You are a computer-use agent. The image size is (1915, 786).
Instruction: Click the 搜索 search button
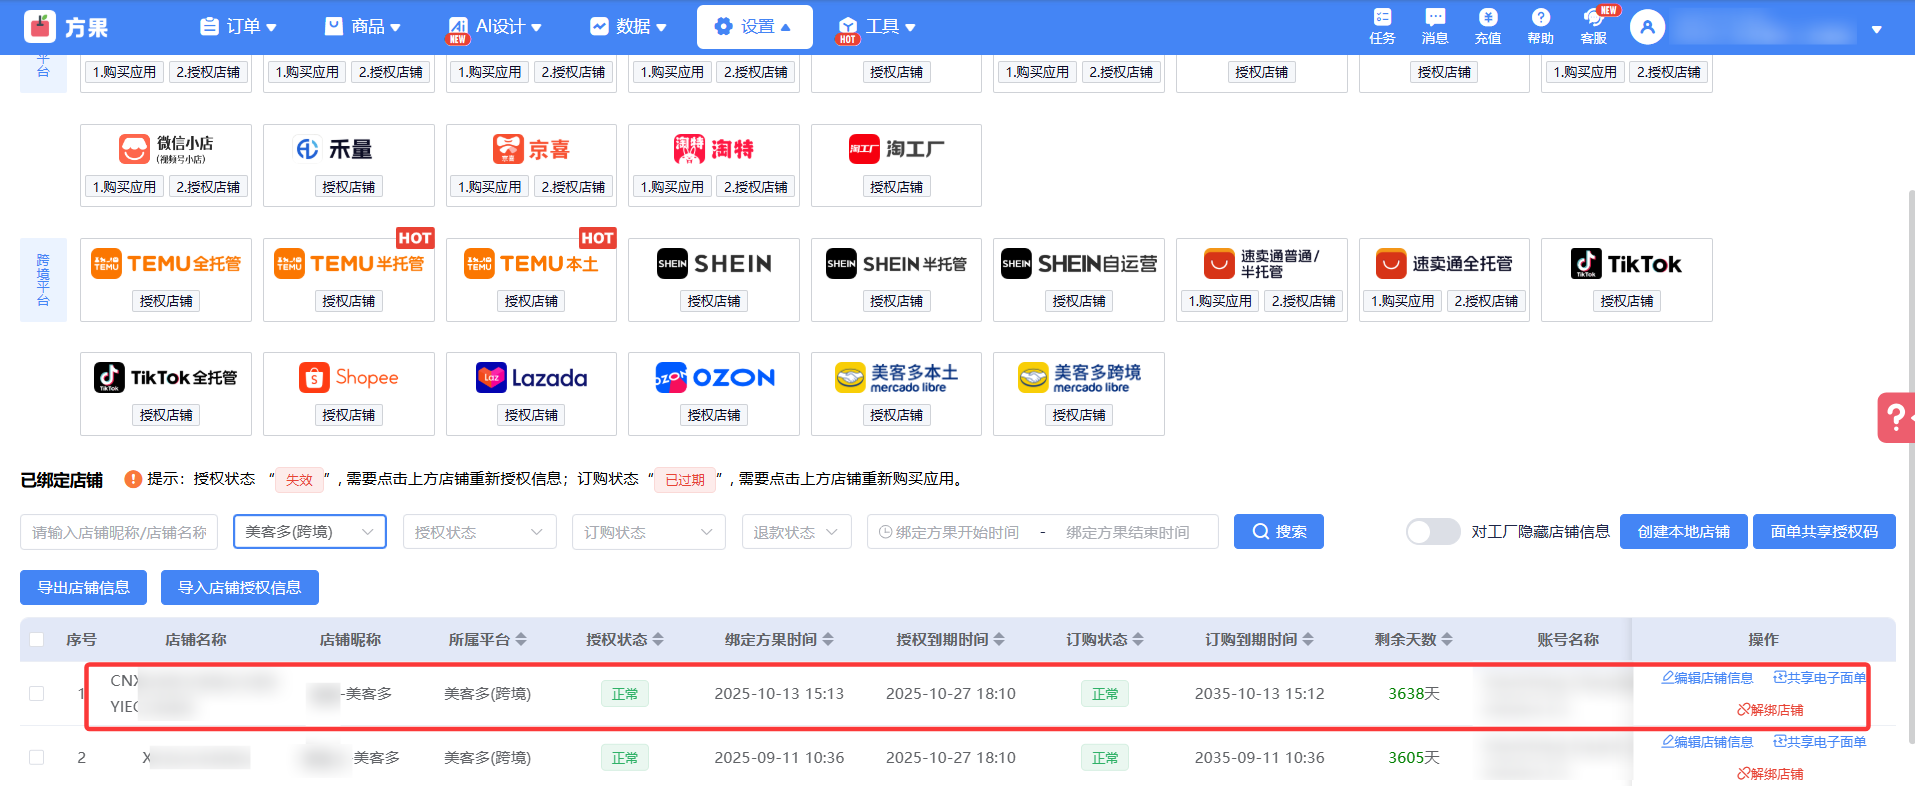point(1278,532)
